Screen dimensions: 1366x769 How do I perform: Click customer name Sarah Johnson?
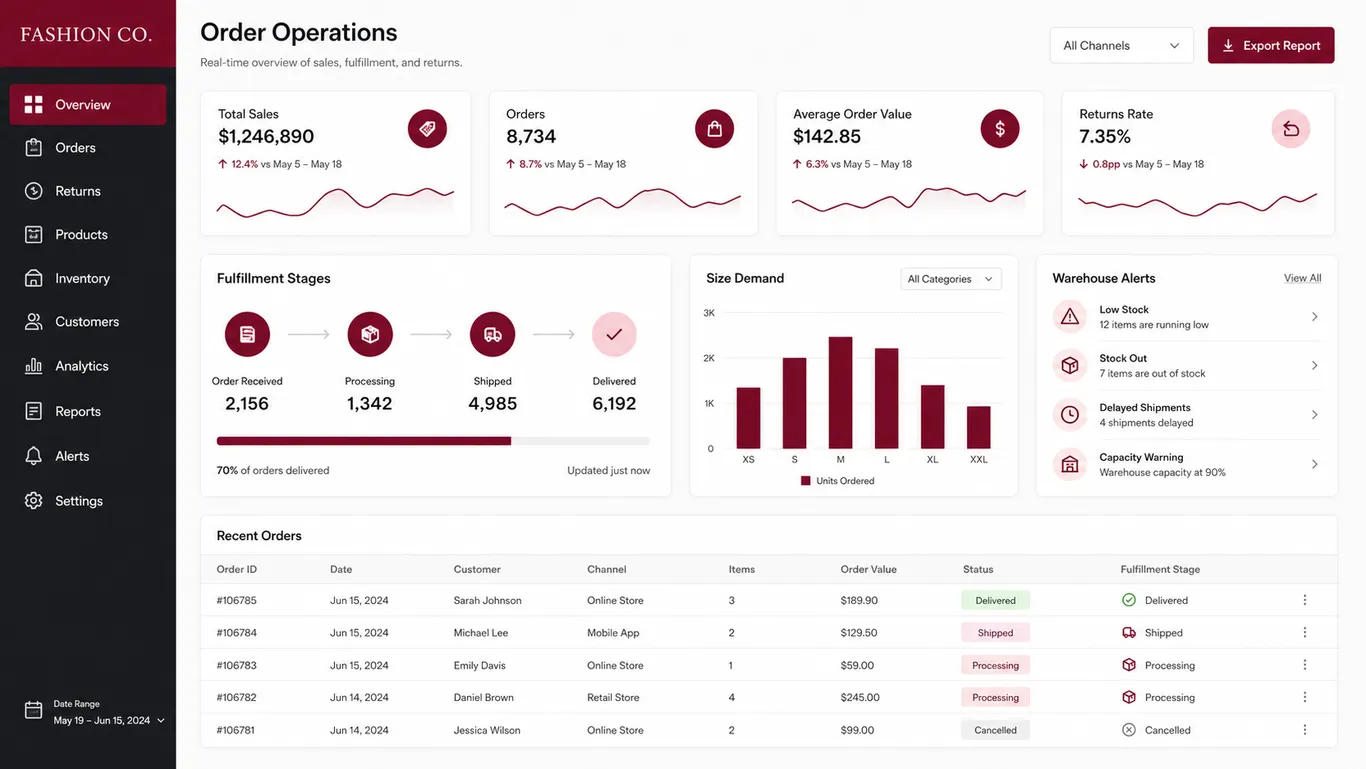[487, 601]
